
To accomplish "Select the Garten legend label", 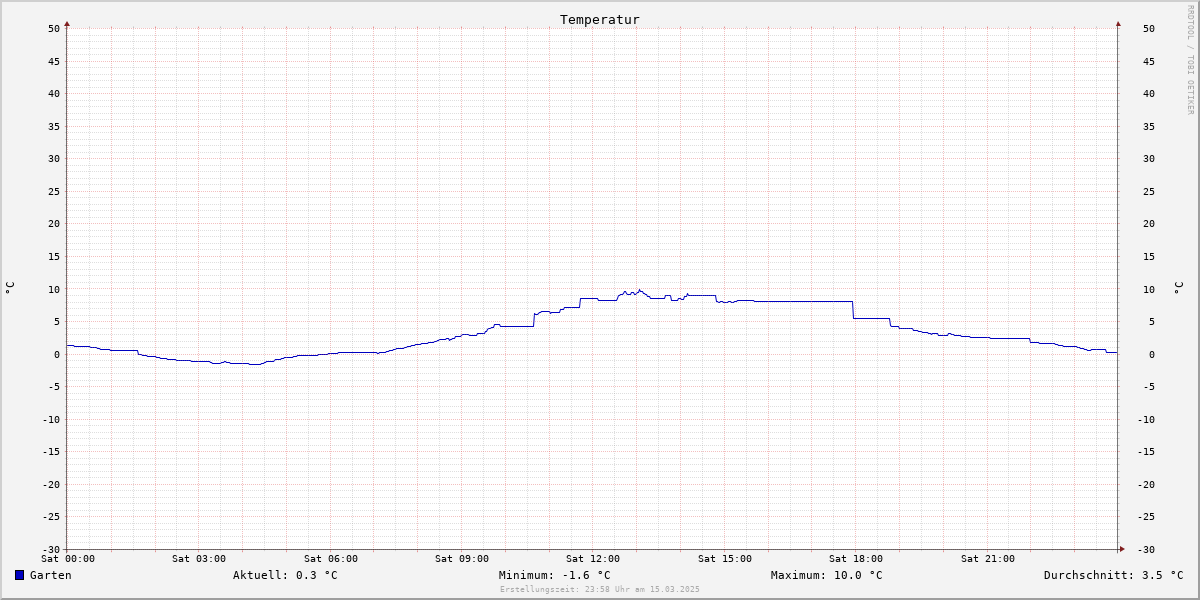I will coord(50,575).
